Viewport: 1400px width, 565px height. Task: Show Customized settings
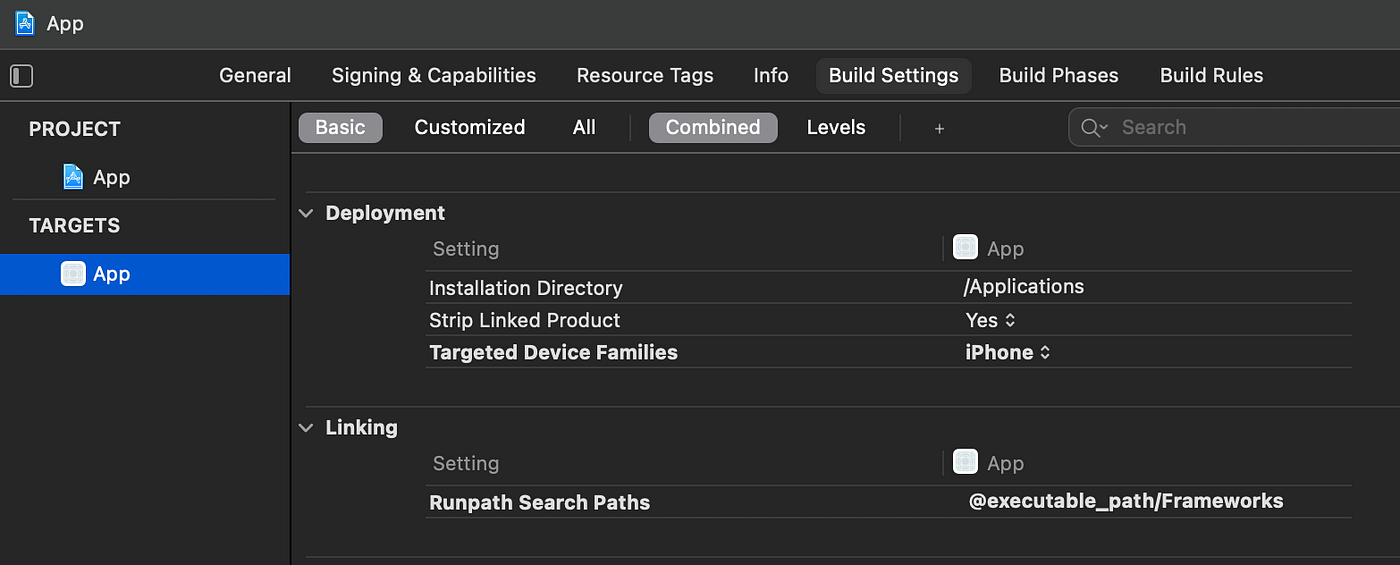click(x=470, y=127)
